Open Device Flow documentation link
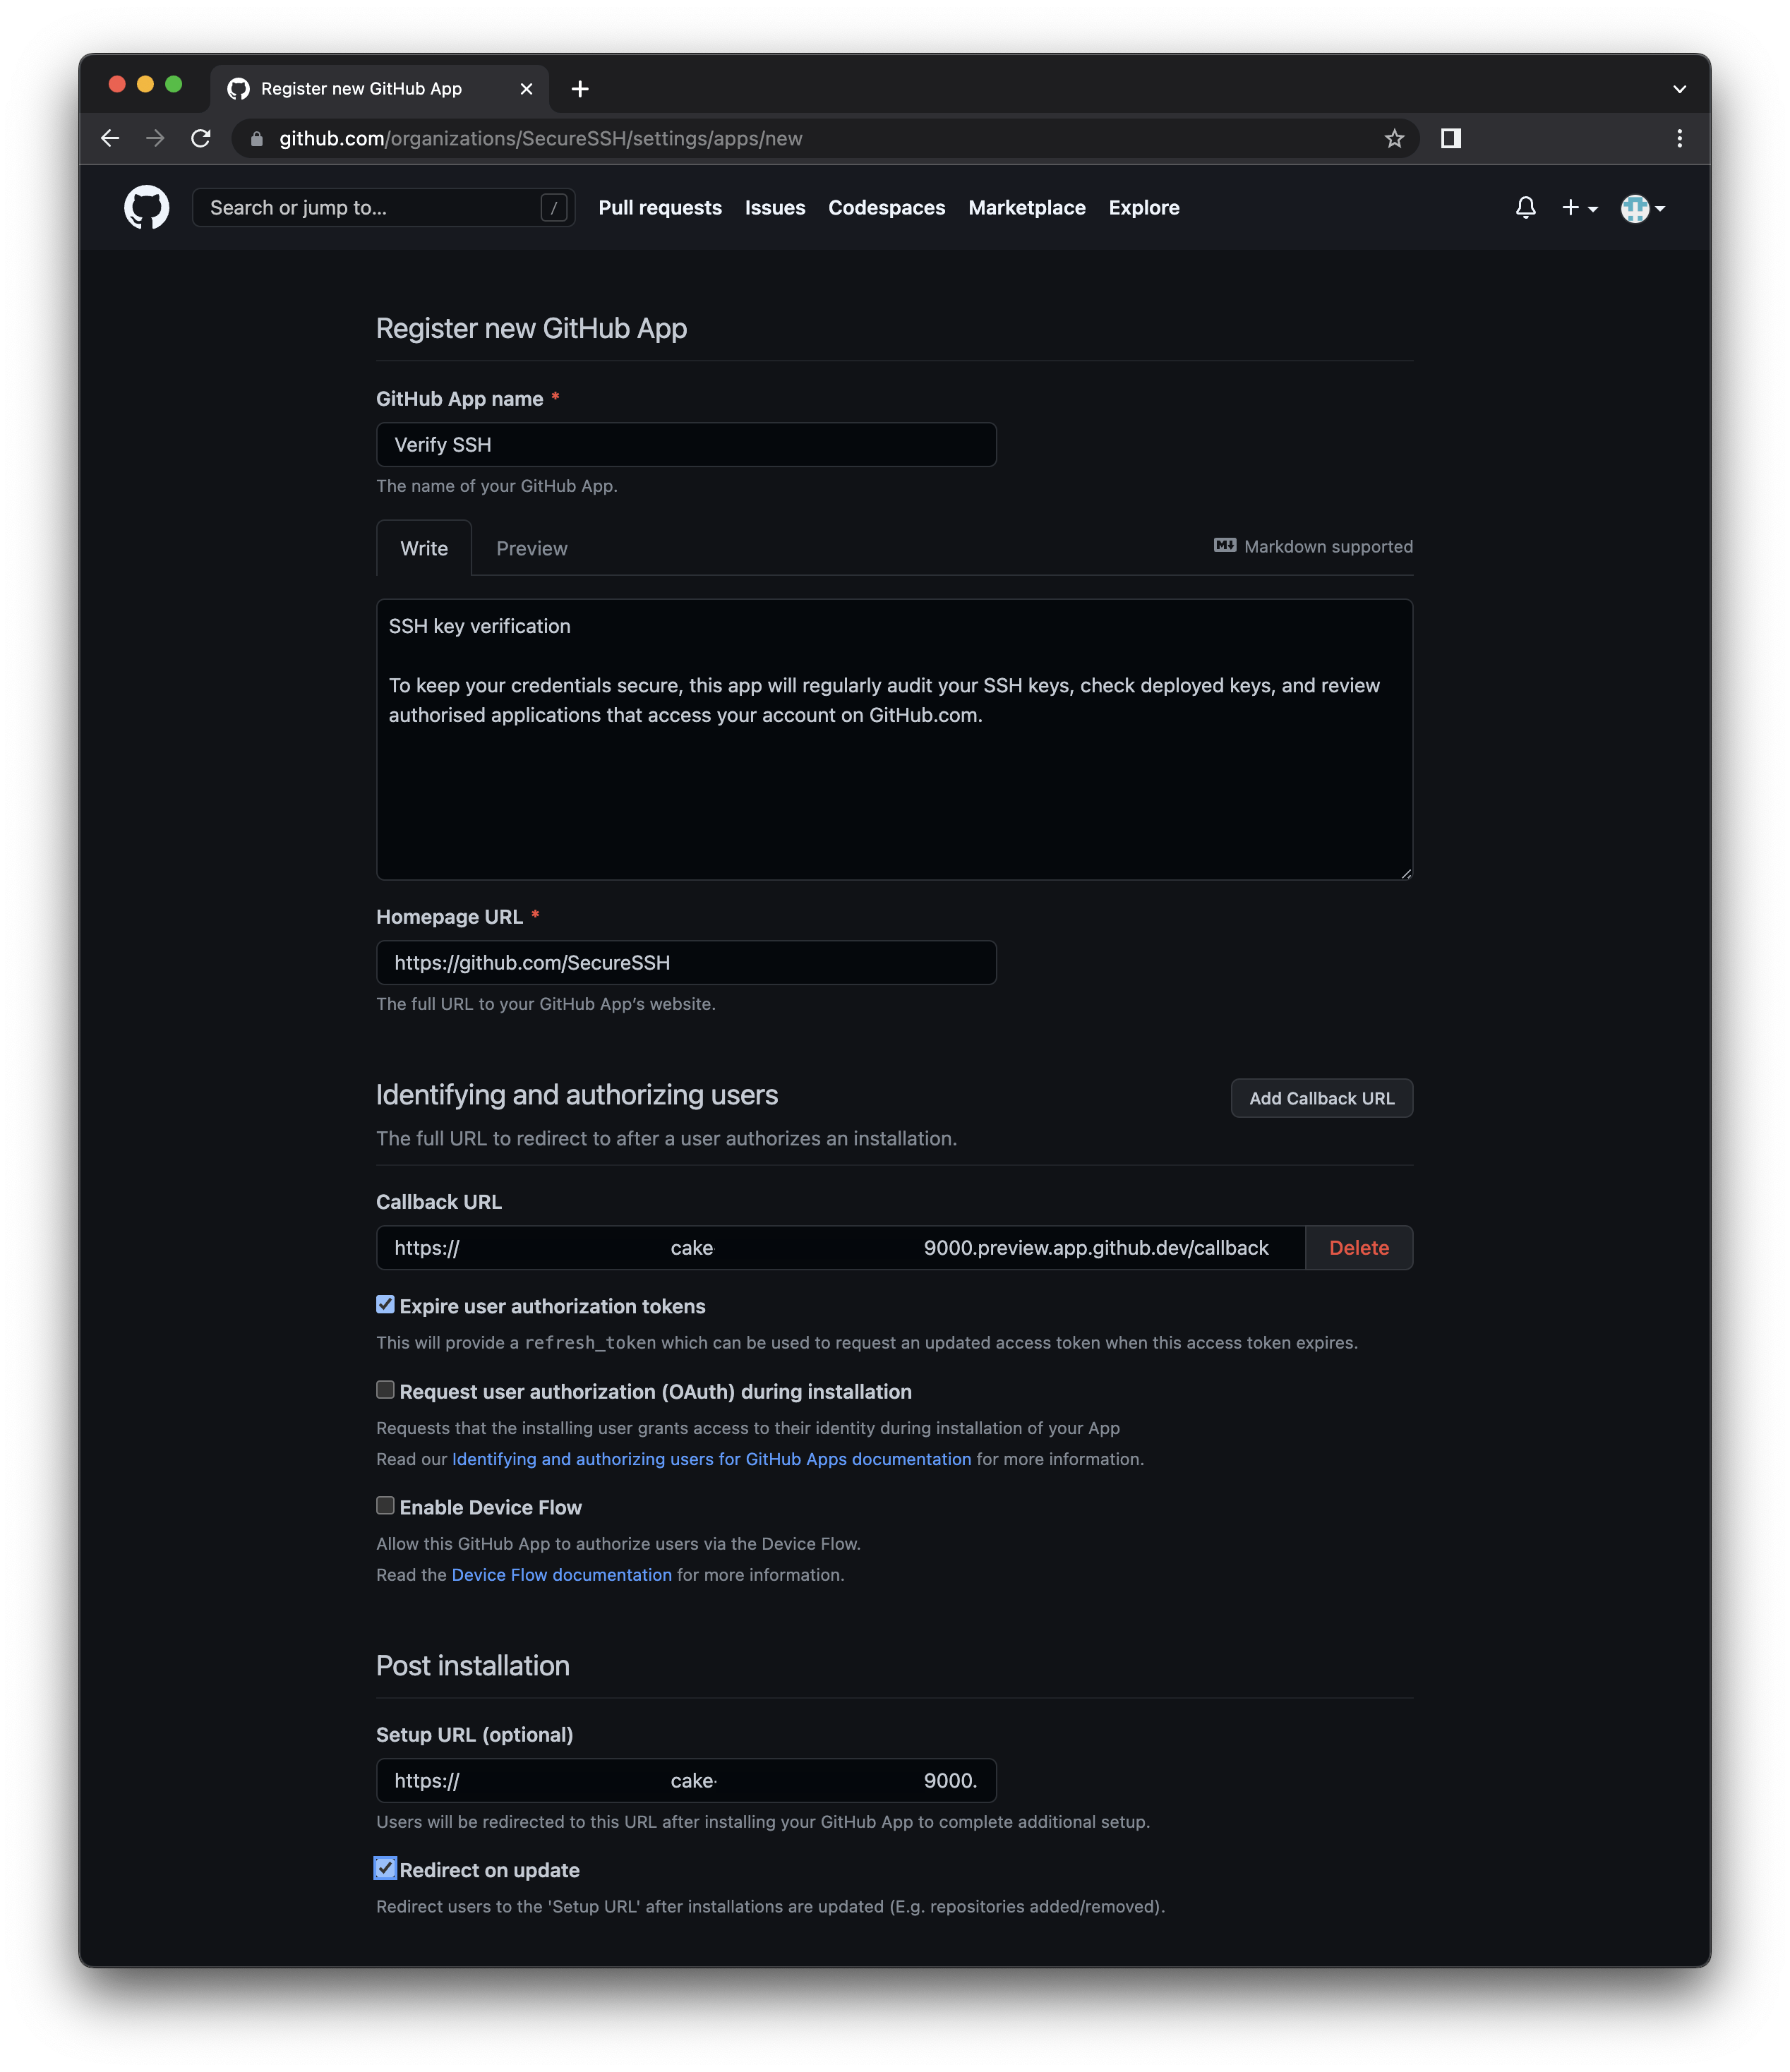This screenshot has height=2072, width=1790. 561,1575
